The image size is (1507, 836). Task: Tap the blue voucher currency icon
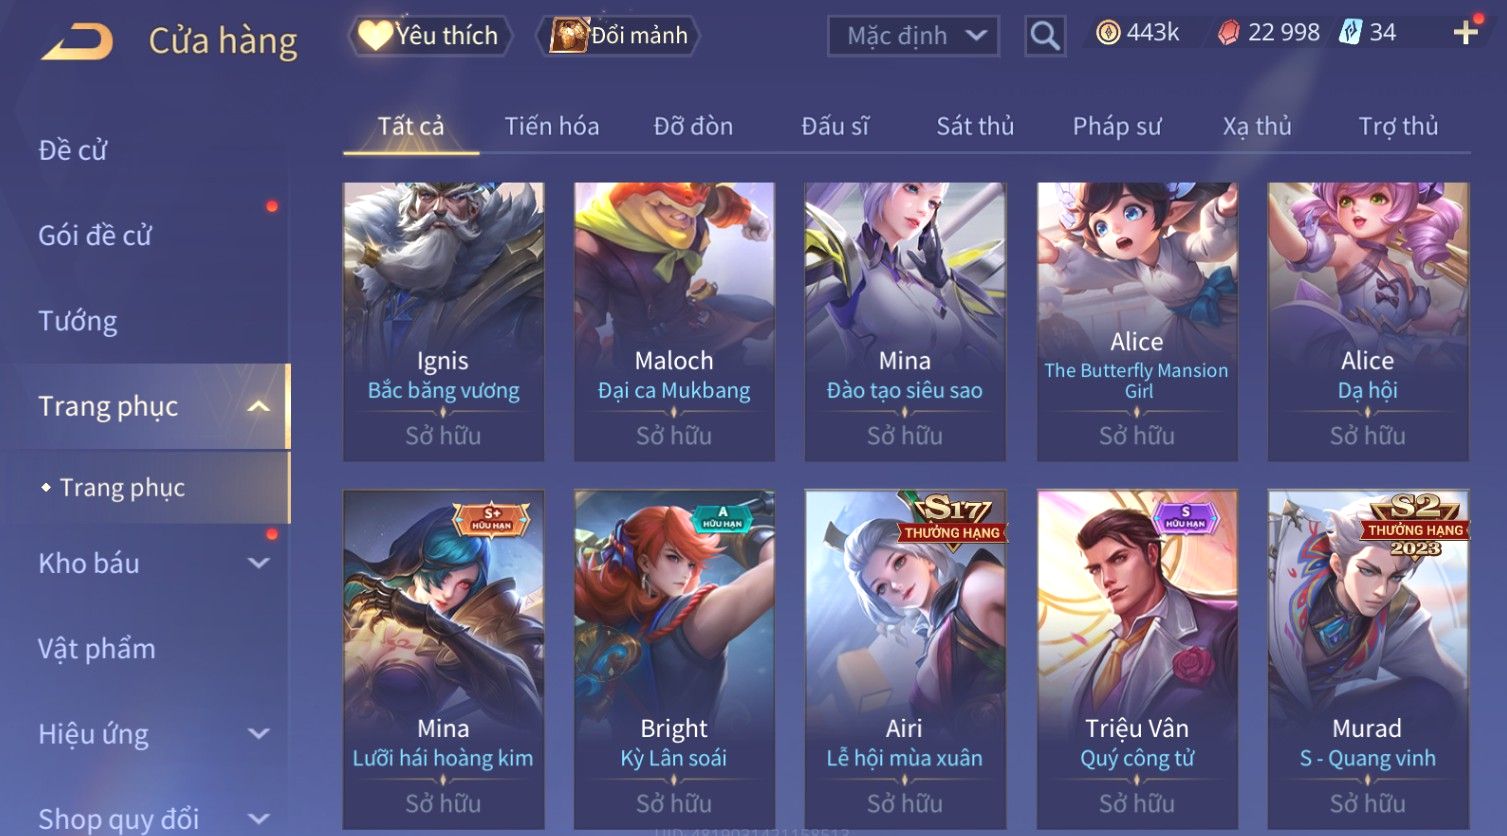1350,33
